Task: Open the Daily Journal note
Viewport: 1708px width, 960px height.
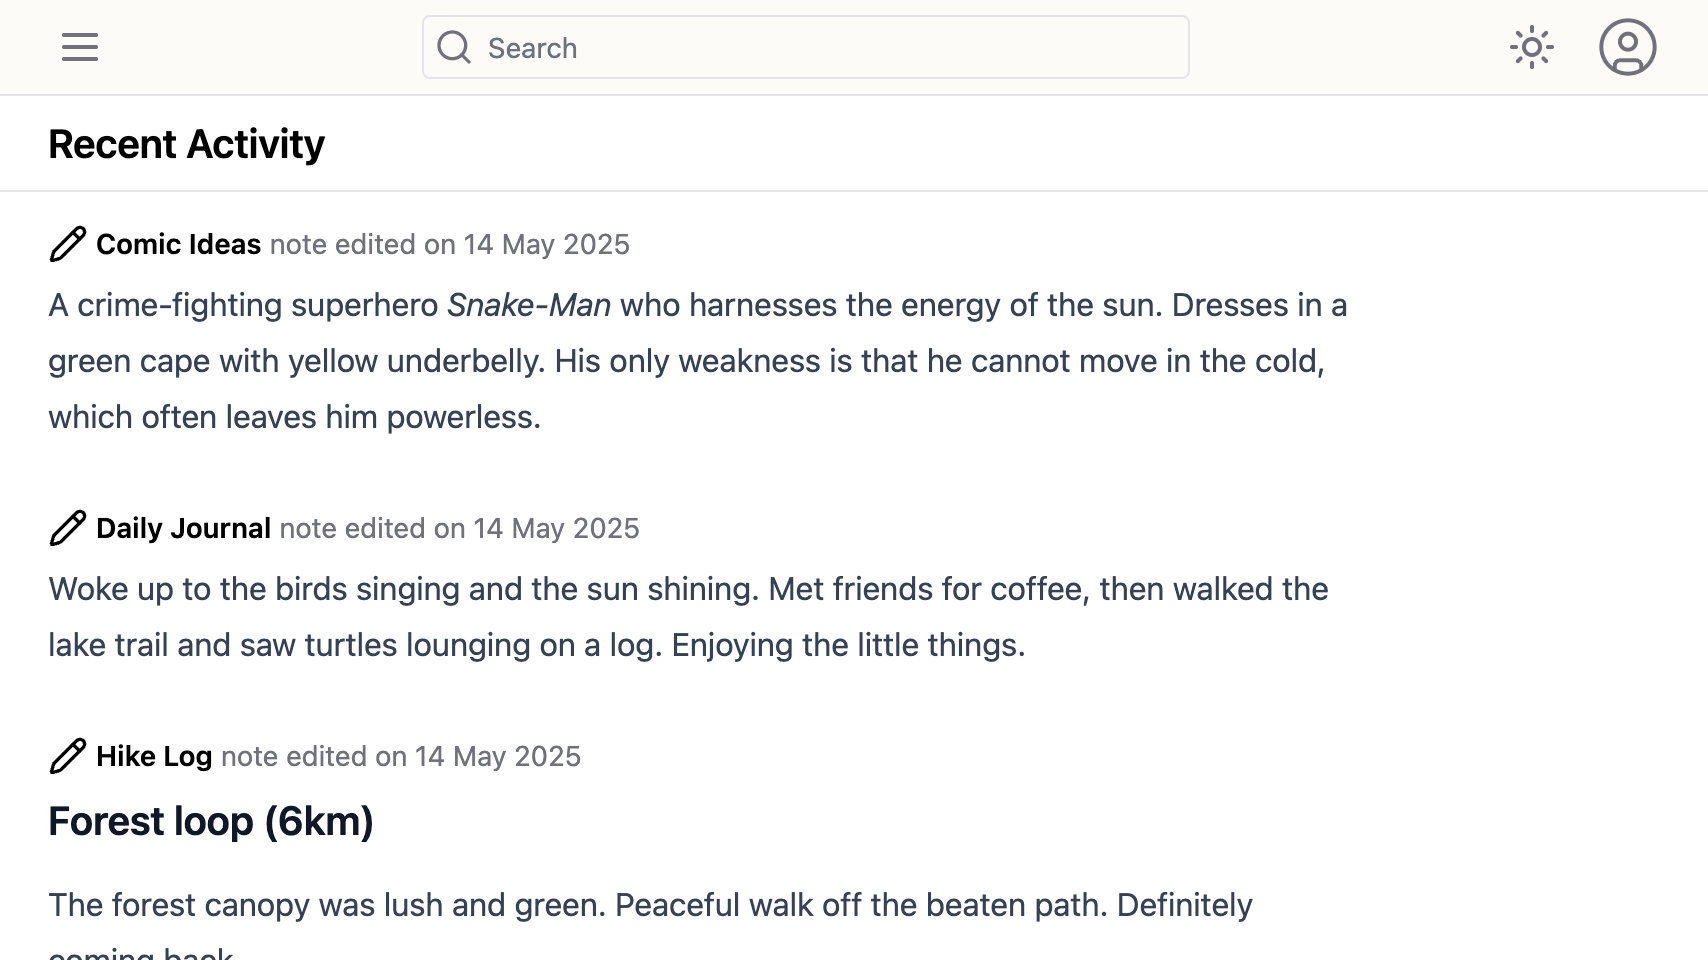Action: coord(183,528)
